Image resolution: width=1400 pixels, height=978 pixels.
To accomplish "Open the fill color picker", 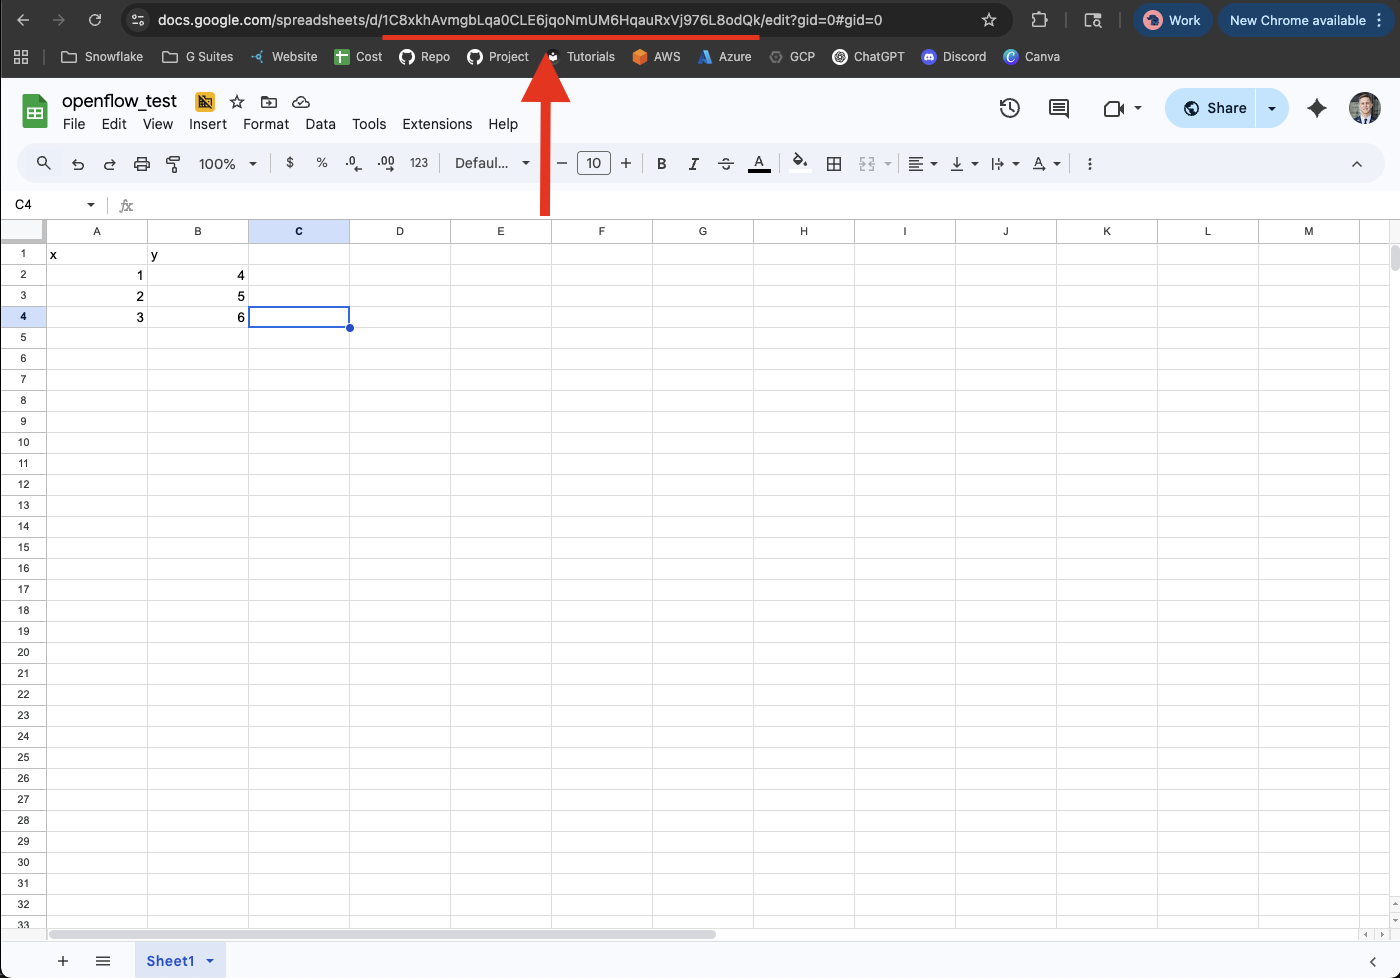I will tap(799, 163).
